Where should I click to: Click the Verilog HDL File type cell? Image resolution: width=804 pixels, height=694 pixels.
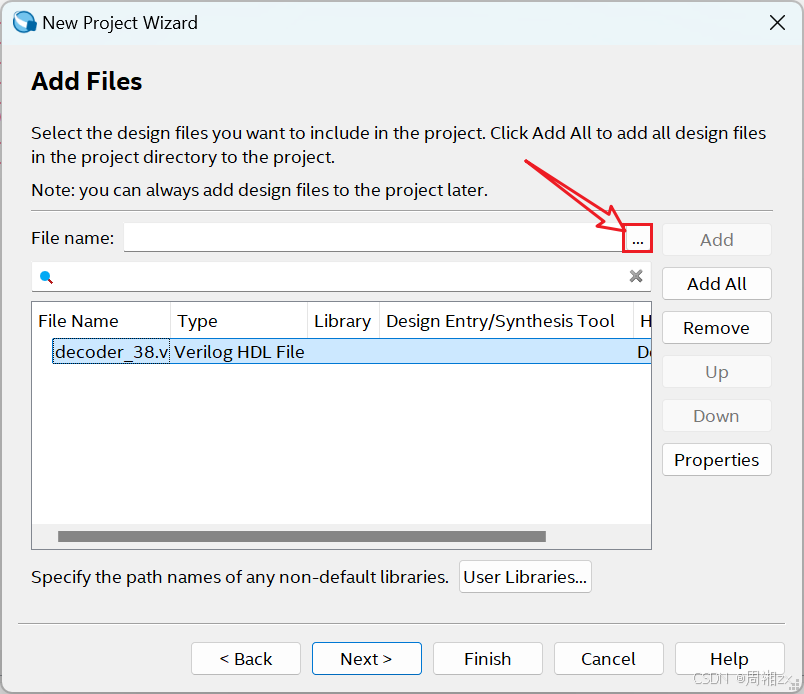239,352
